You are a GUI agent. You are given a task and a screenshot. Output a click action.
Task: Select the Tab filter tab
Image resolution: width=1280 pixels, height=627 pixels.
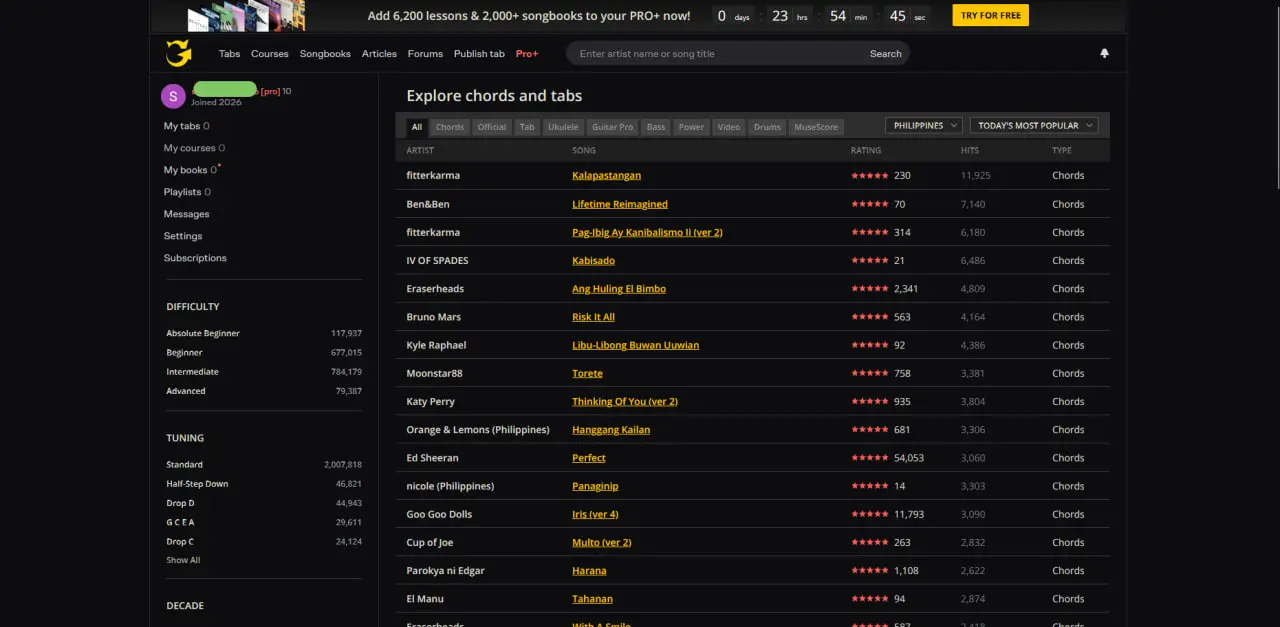tap(527, 127)
